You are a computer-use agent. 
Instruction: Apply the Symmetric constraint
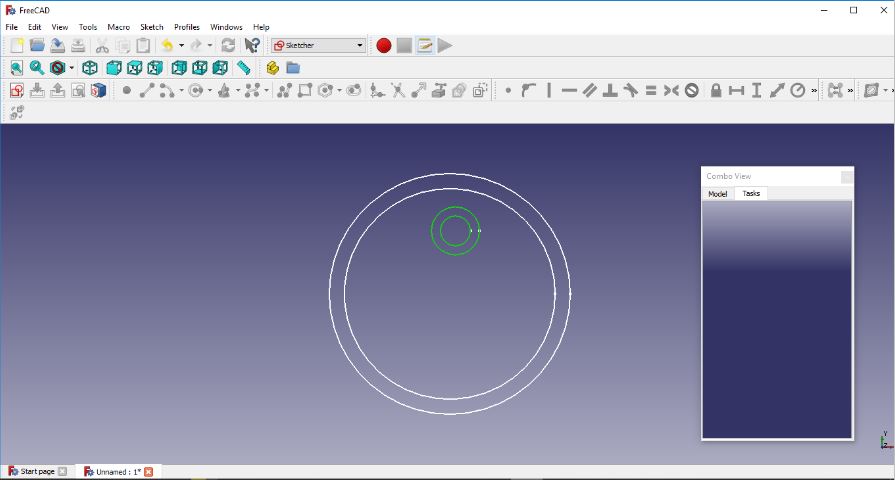[671, 90]
